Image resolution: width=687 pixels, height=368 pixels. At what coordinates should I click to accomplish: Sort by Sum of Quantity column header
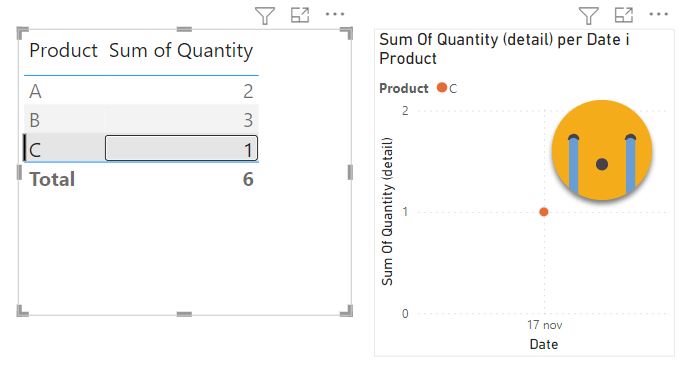[x=181, y=51]
